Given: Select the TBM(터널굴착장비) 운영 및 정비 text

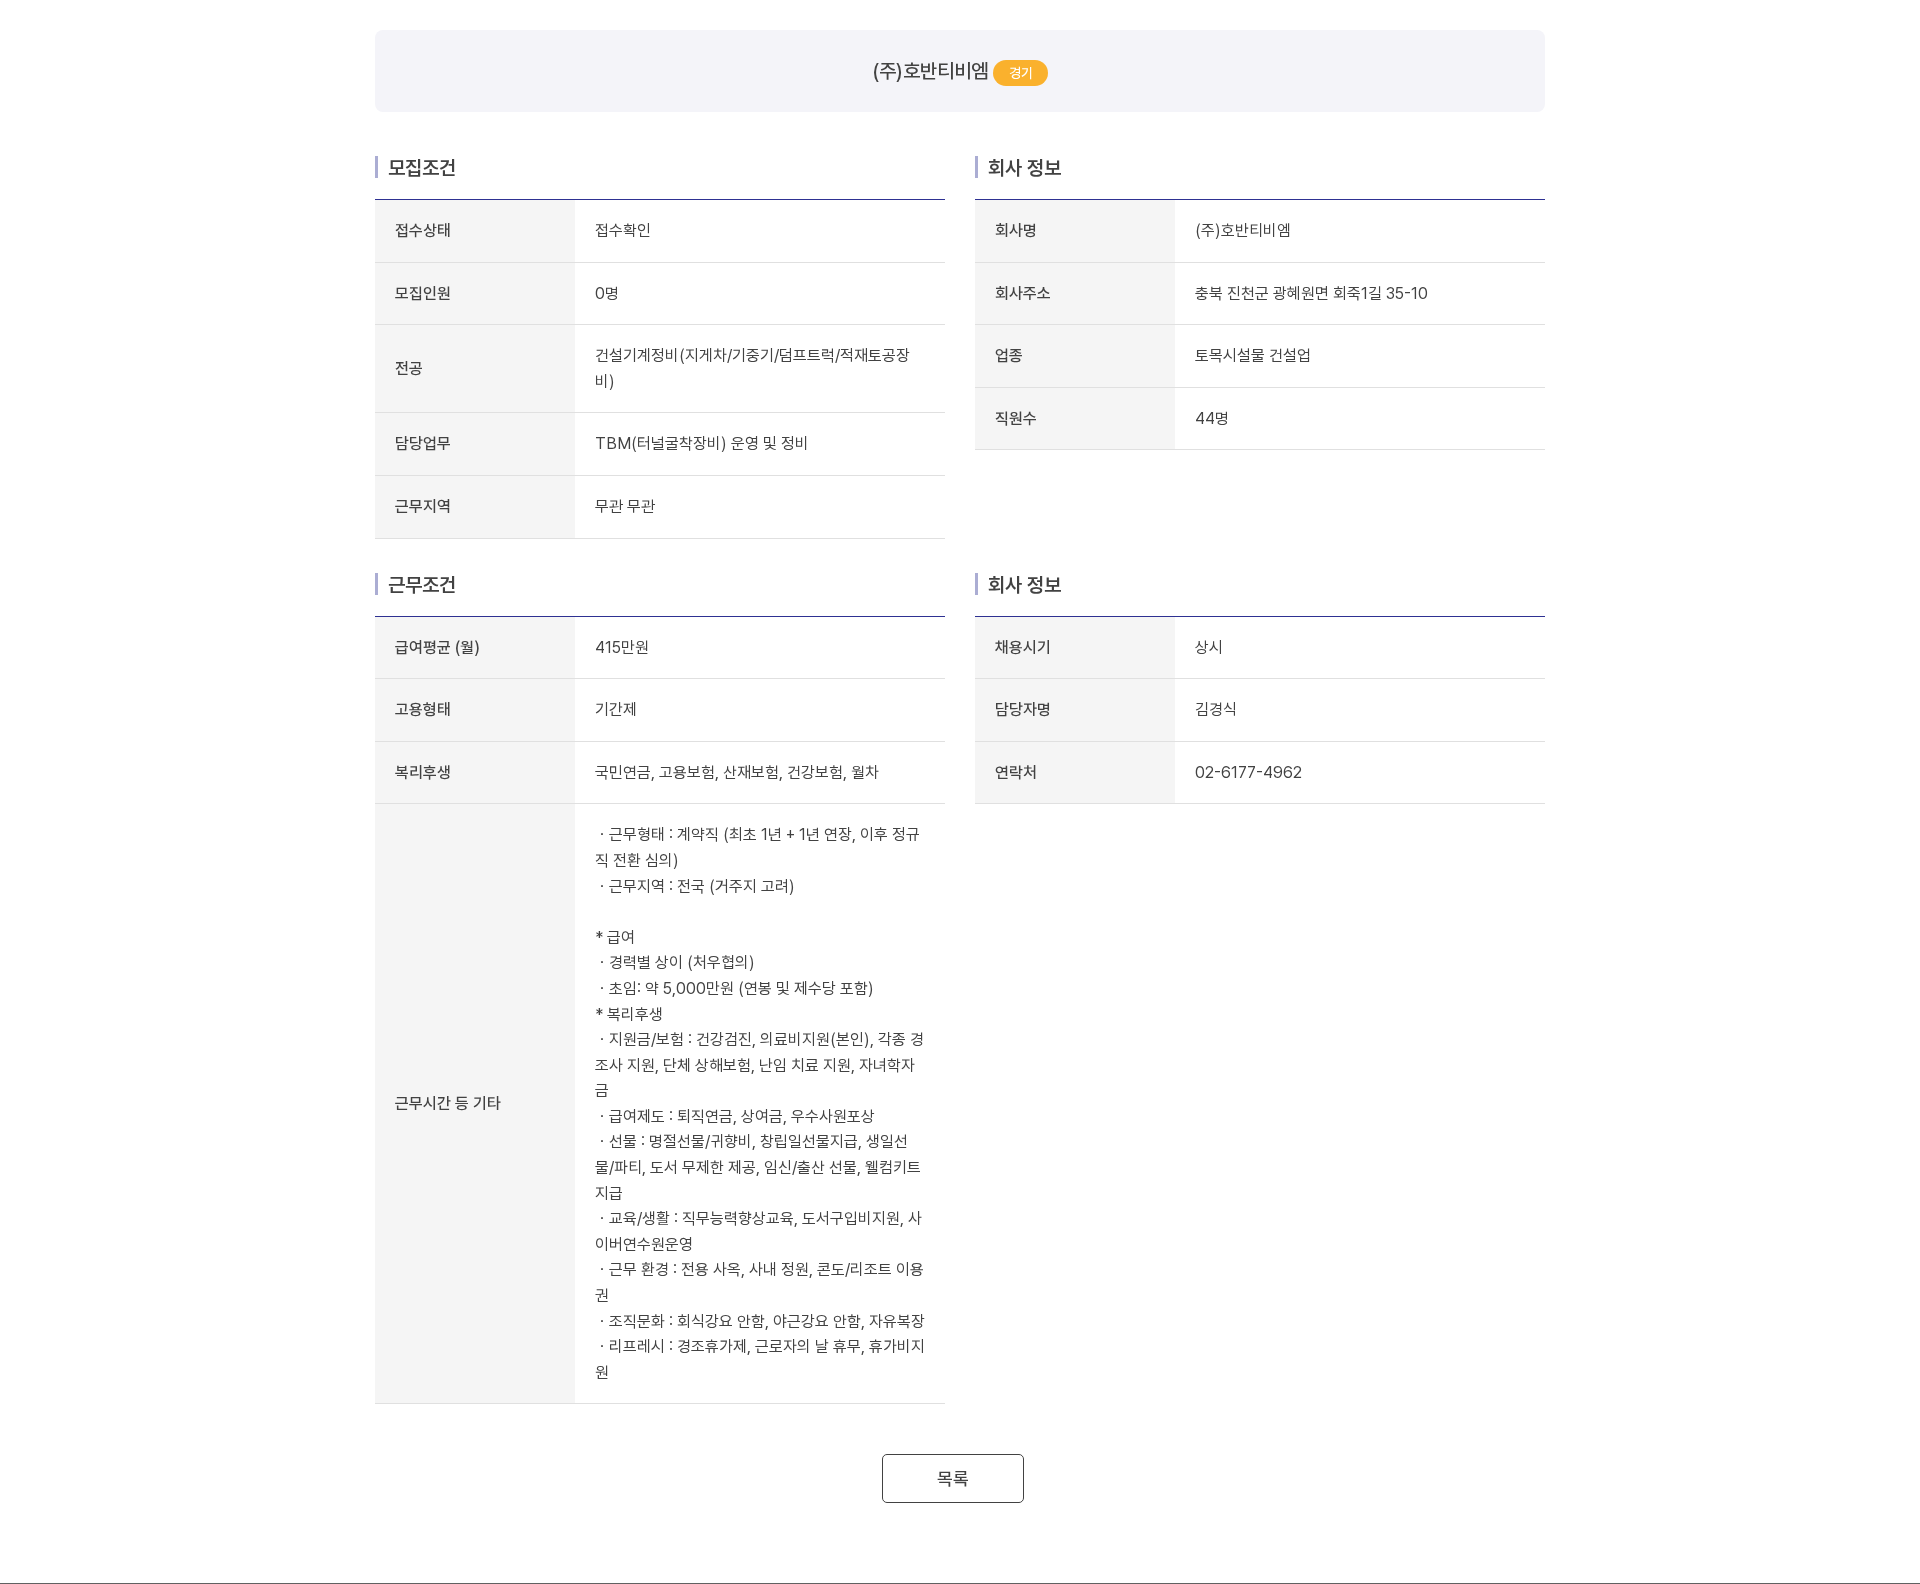Looking at the screenshot, I should coord(701,444).
